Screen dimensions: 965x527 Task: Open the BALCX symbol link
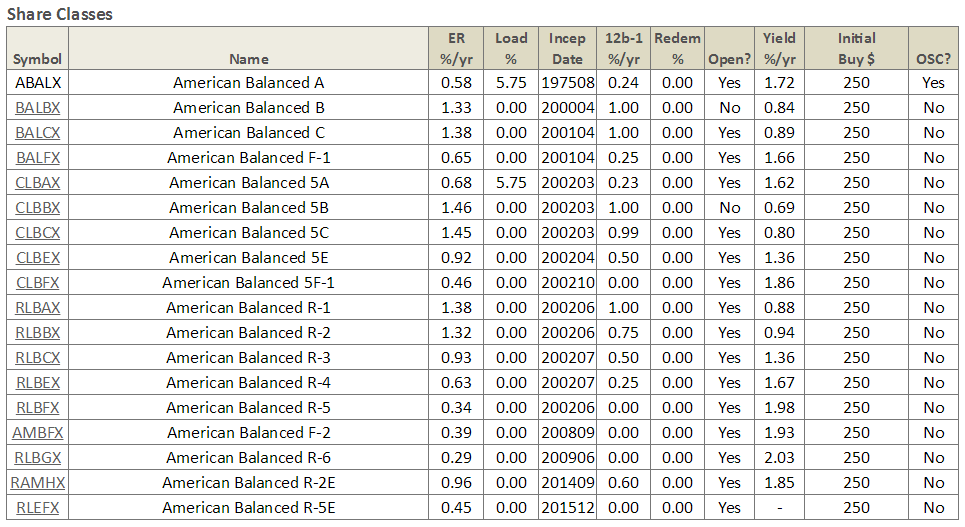38,133
